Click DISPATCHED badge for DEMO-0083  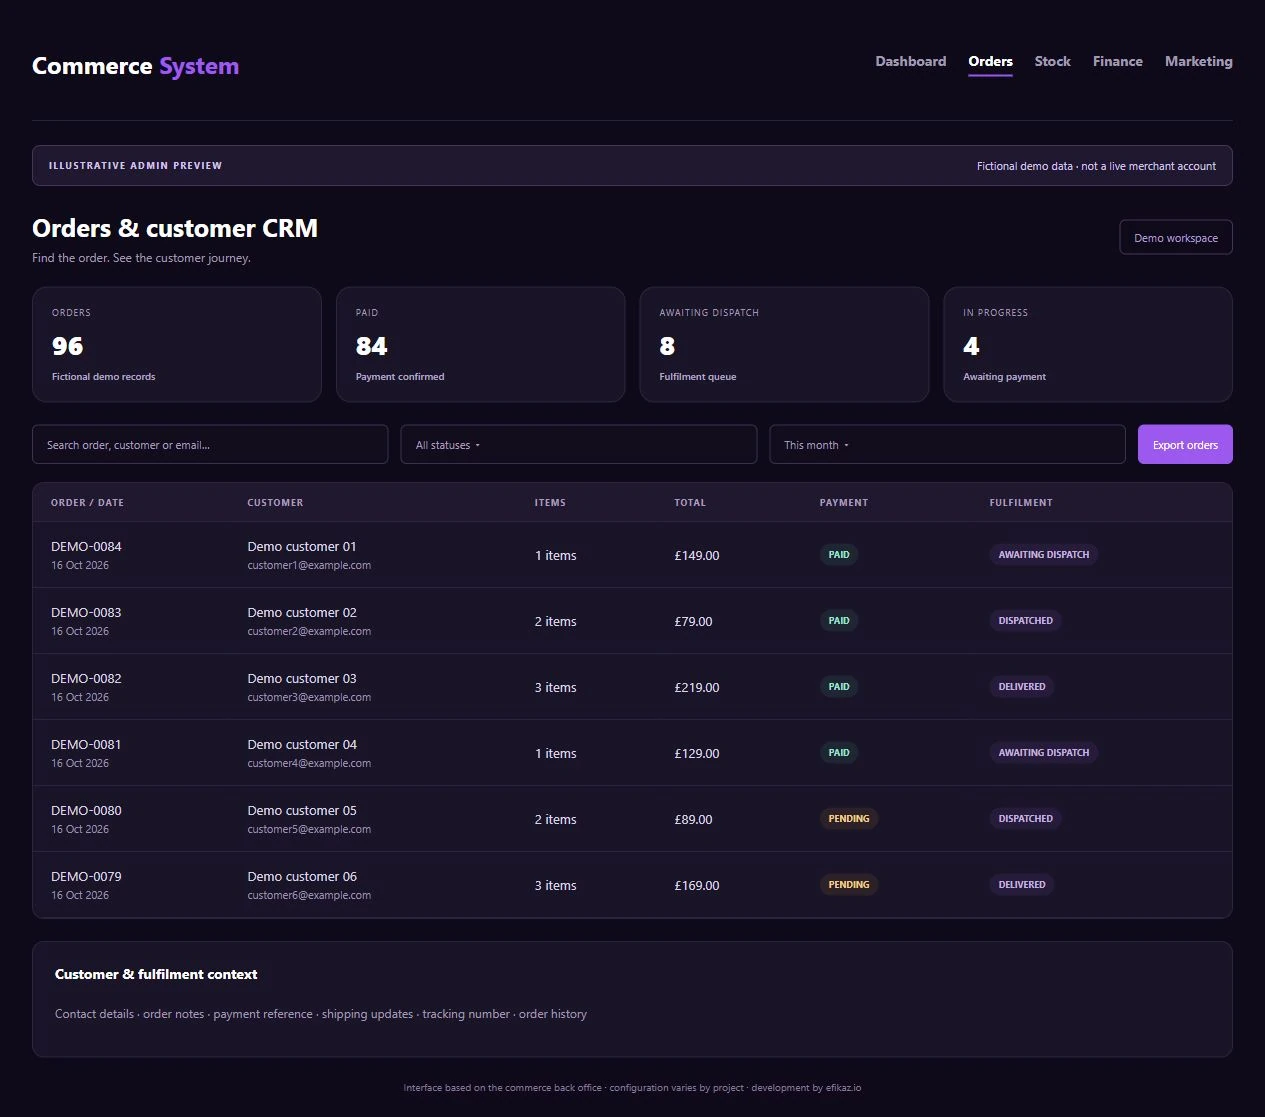coord(1026,621)
